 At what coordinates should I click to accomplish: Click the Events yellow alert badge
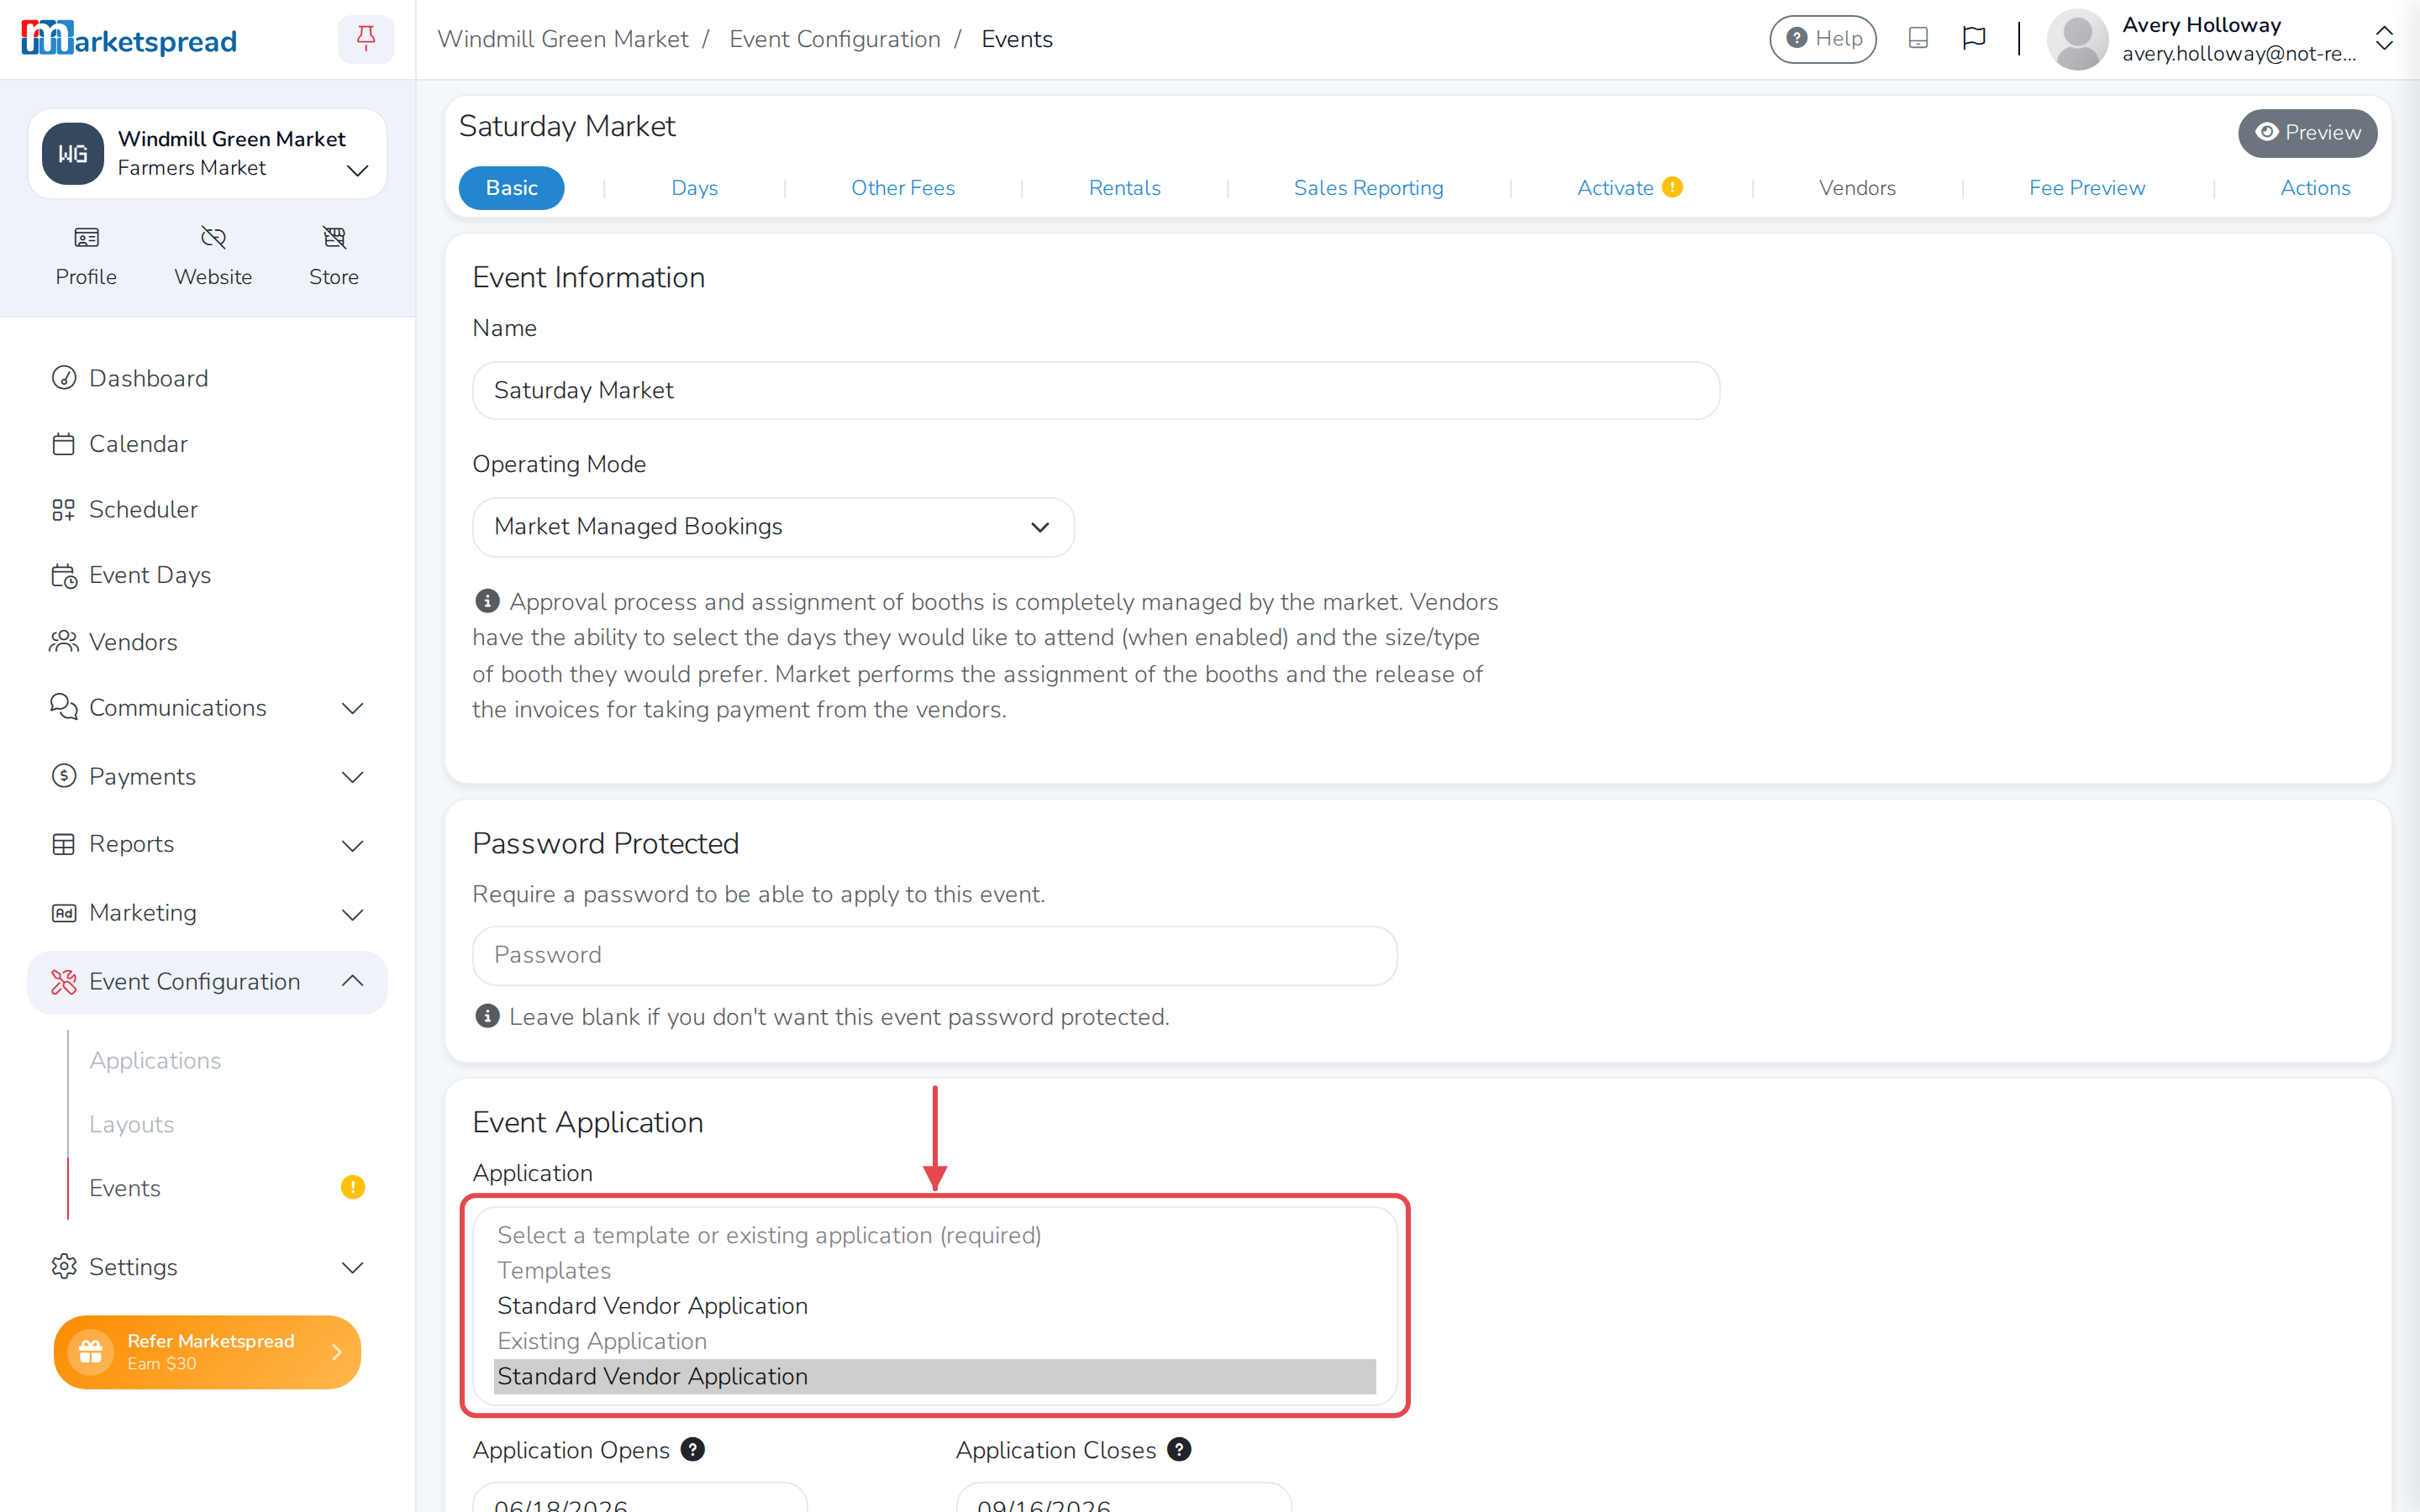tap(352, 1187)
